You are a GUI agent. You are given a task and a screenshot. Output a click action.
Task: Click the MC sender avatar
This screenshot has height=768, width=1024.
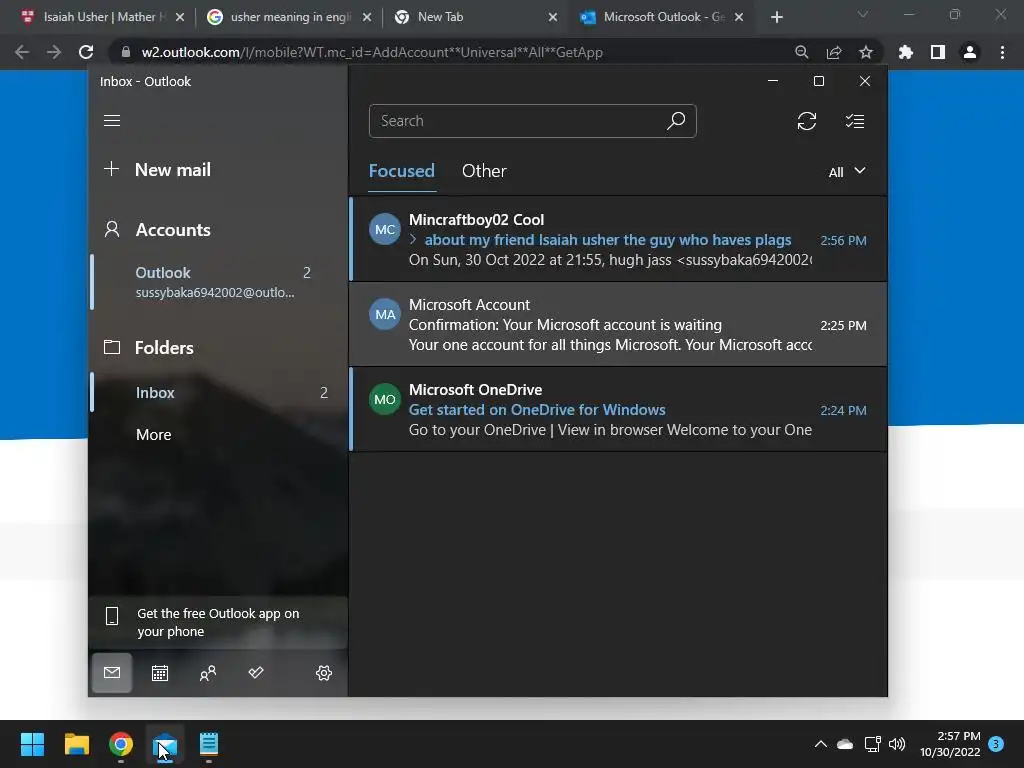385,229
